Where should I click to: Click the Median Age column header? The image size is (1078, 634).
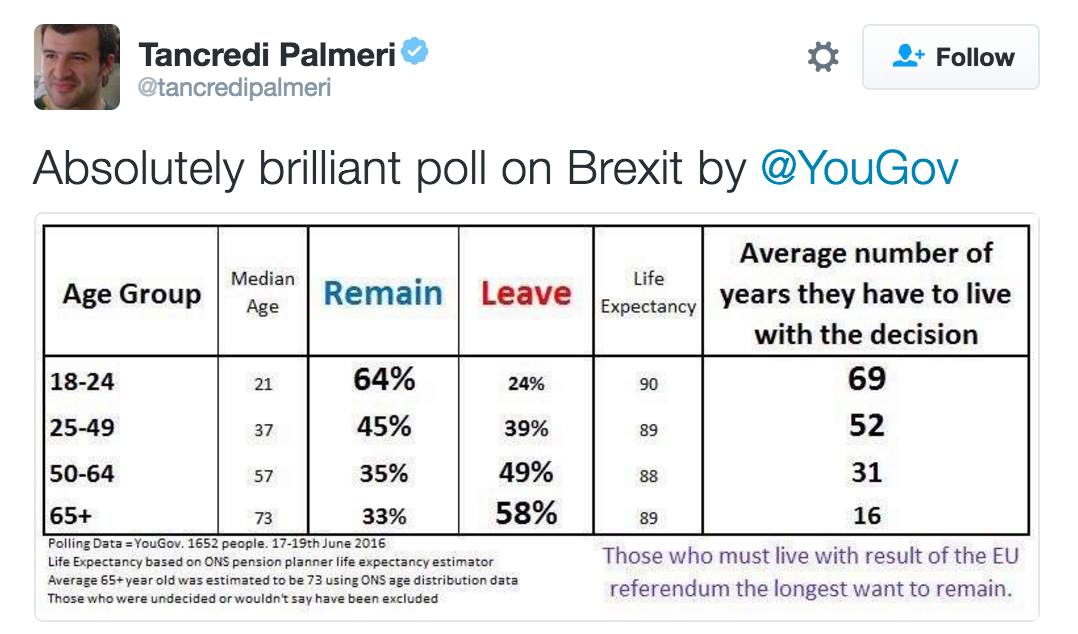pos(262,293)
